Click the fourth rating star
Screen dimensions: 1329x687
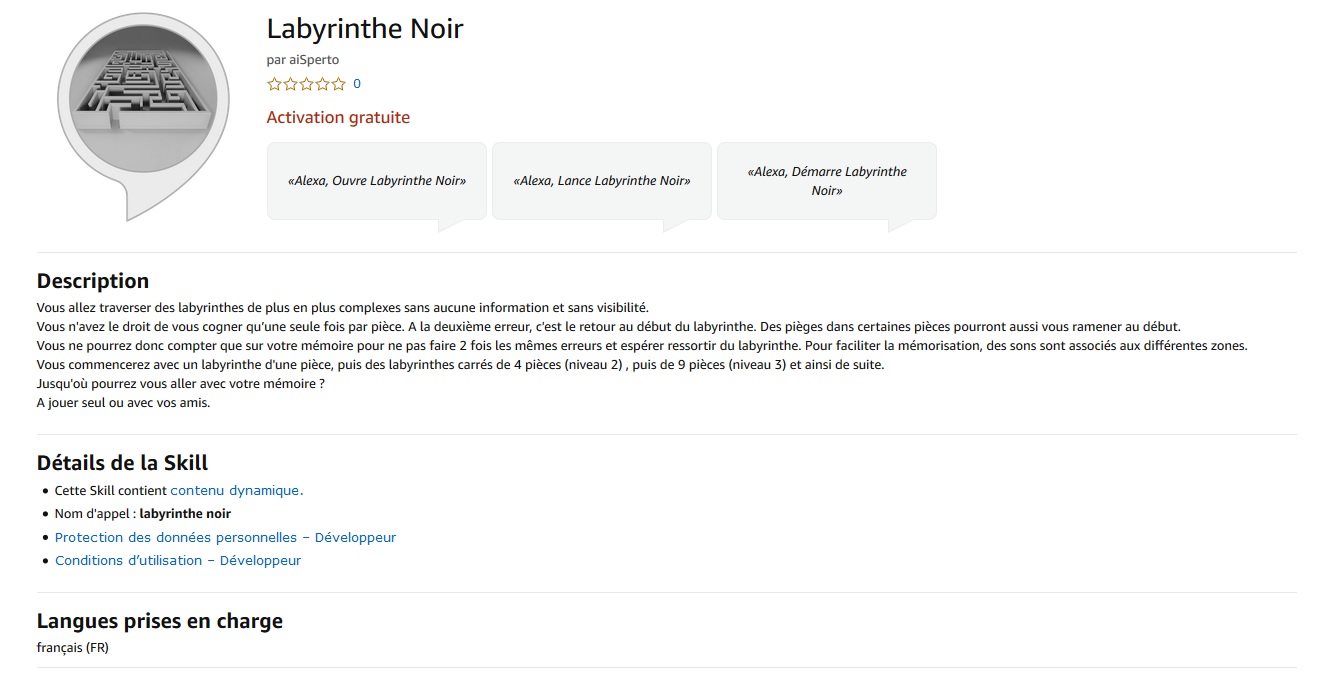[x=323, y=84]
